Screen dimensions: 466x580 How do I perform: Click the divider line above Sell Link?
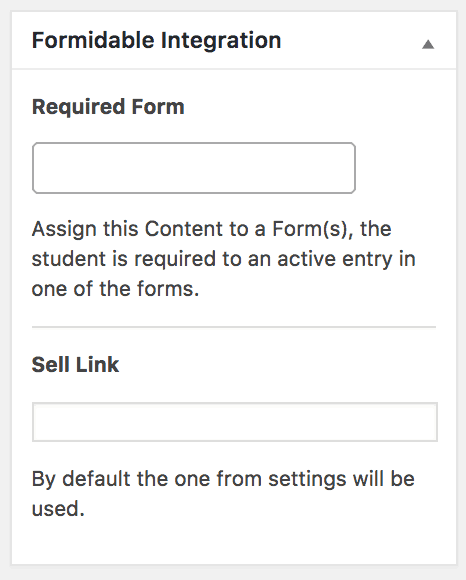click(x=234, y=327)
